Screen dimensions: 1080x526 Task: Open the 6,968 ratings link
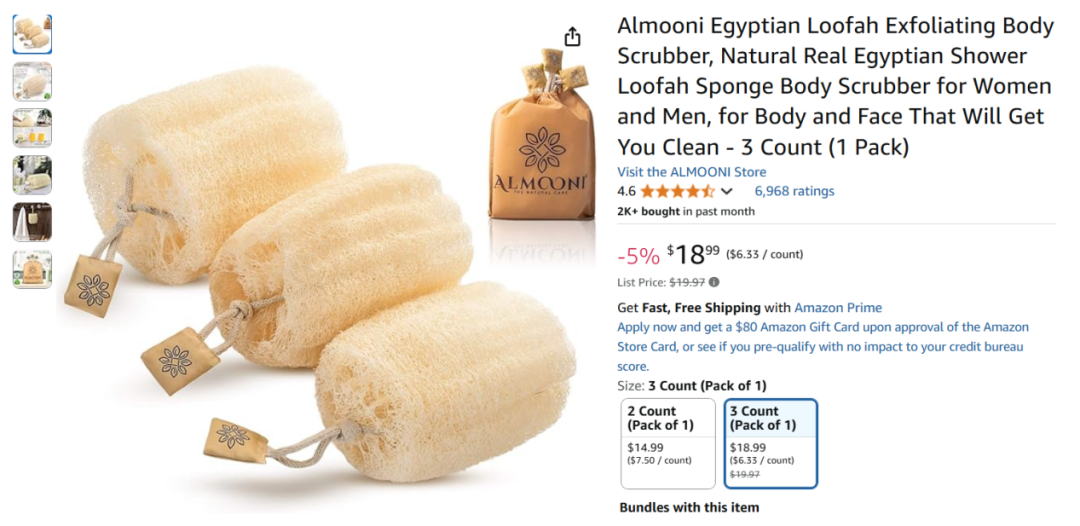[794, 191]
